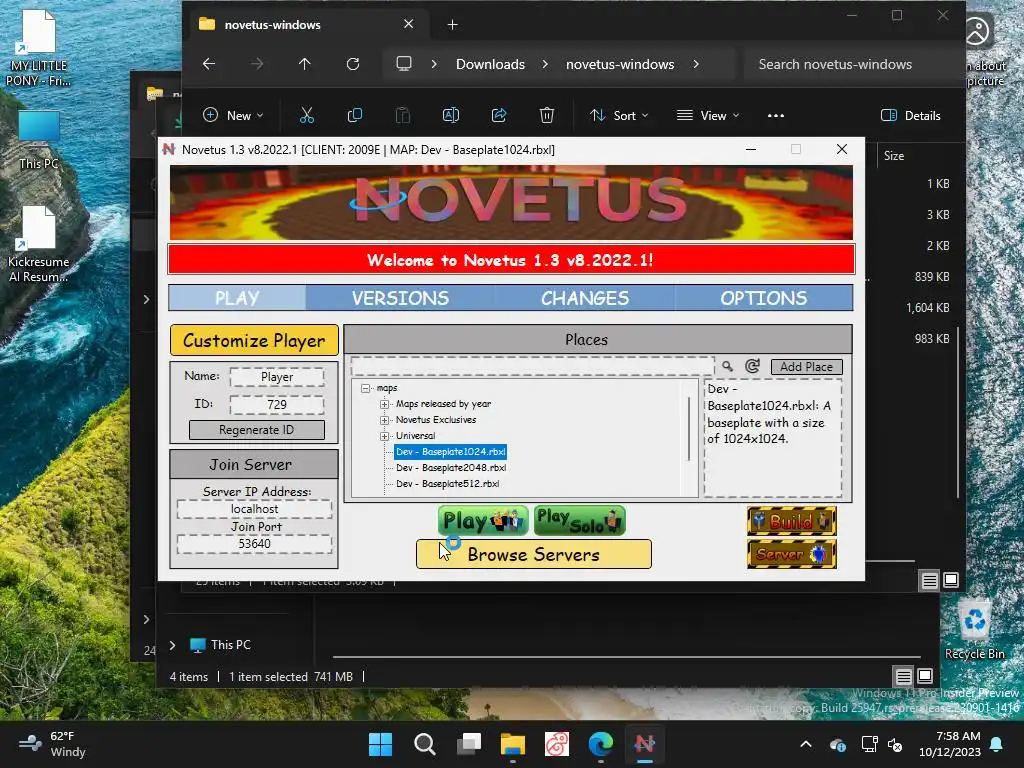Edit the player Name field
The height and width of the screenshot is (768, 1024).
tap(277, 377)
